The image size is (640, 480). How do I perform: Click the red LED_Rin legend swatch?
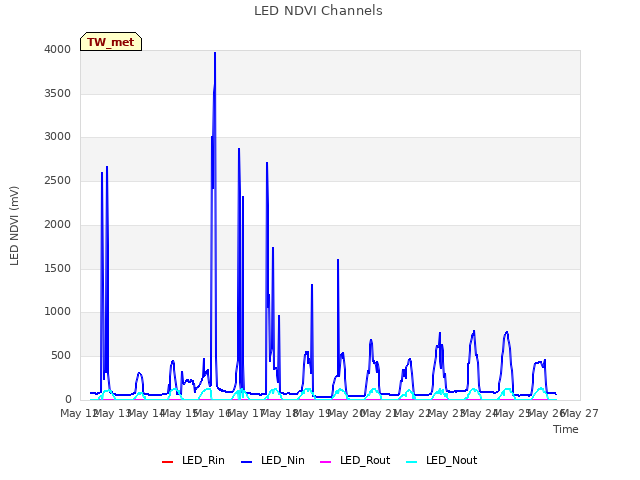167,462
